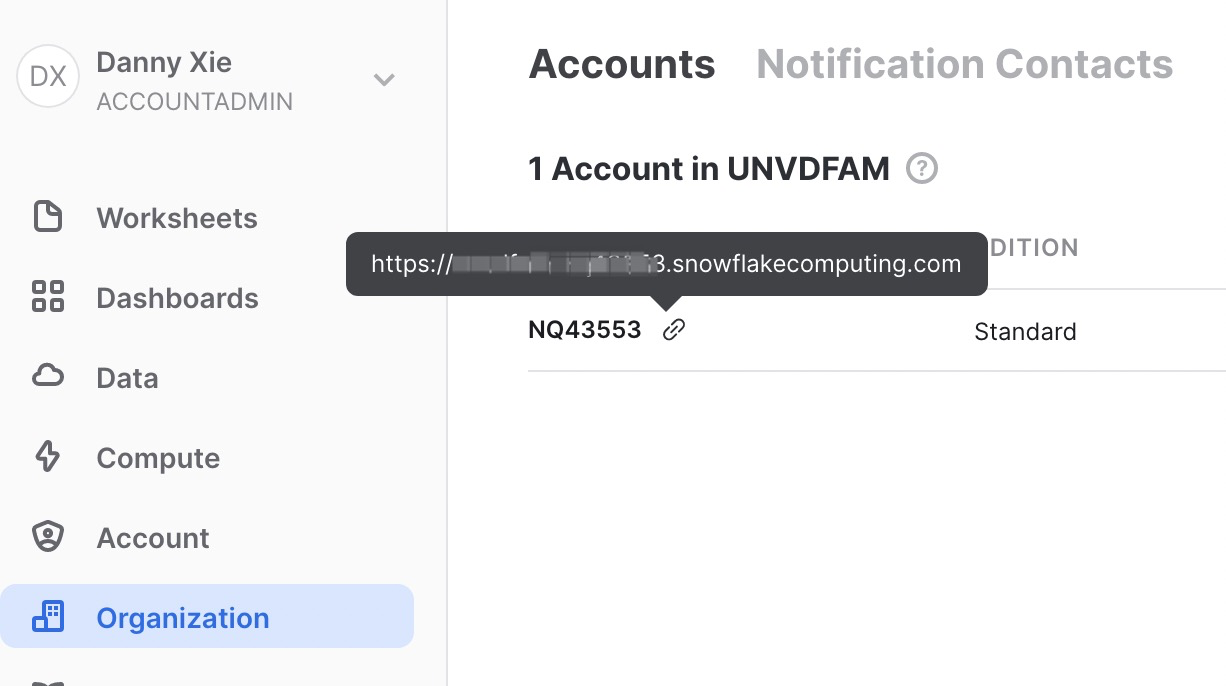Click the 1 Account in UNVDFAM heading
The width and height of the screenshot is (1226, 686).
(708, 169)
